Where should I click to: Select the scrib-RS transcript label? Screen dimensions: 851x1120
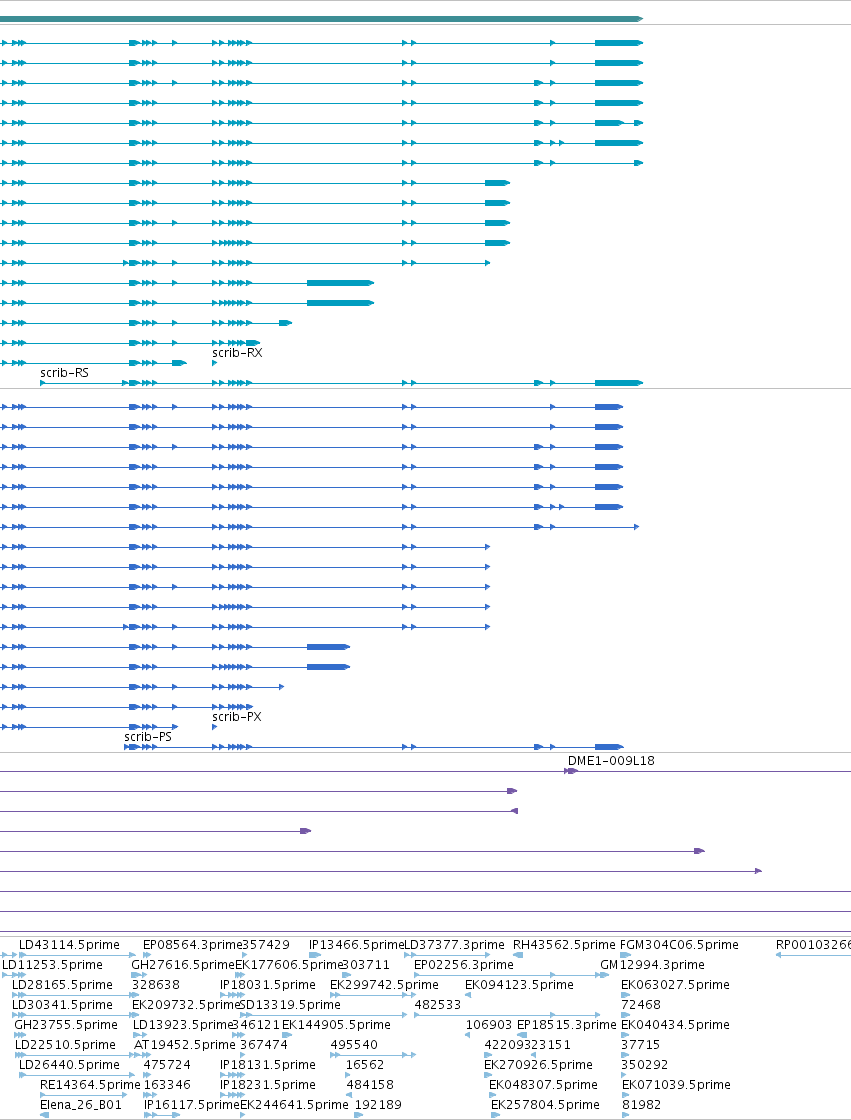pyautogui.click(x=64, y=373)
